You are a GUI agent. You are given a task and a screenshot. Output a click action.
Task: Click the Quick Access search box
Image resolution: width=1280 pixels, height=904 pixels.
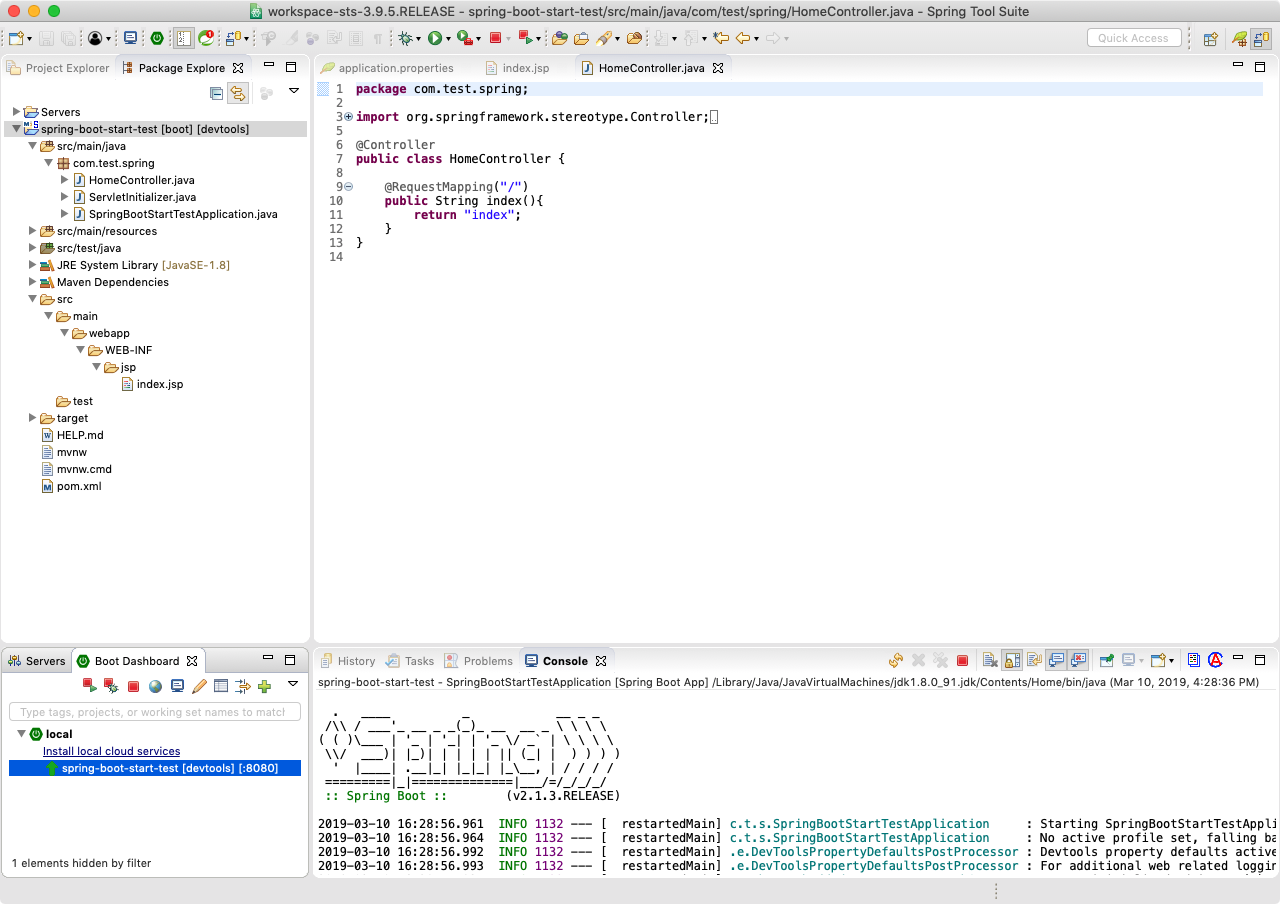coord(1133,38)
